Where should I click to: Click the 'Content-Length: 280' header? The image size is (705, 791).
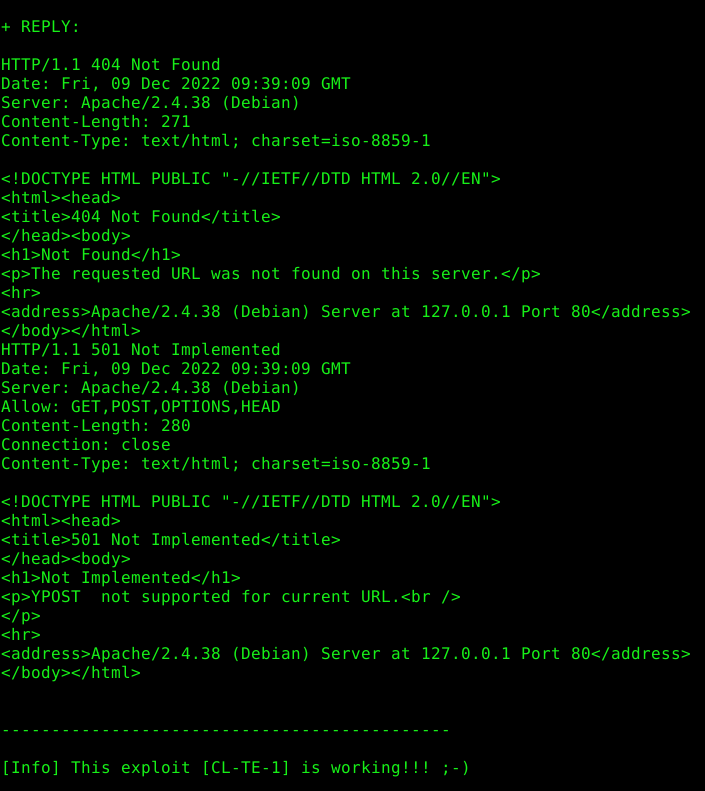tap(96, 426)
